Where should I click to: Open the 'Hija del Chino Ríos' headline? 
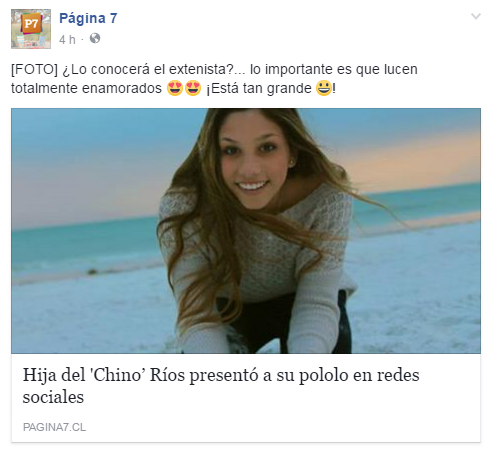pos(221,386)
